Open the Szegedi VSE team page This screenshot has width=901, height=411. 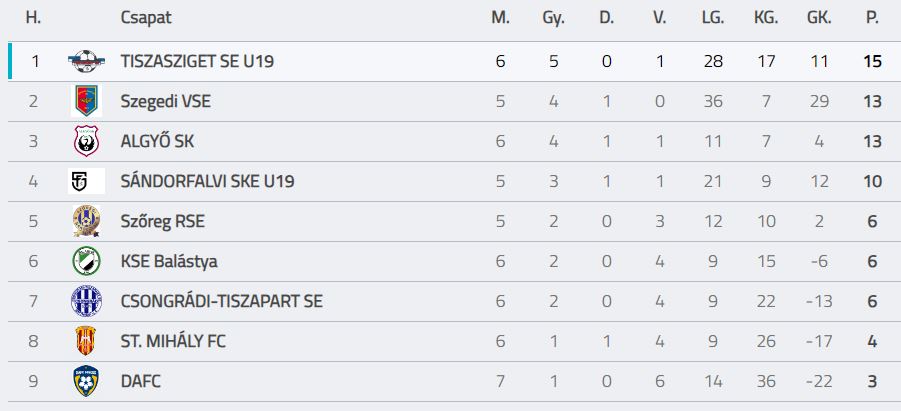pyautogui.click(x=165, y=101)
